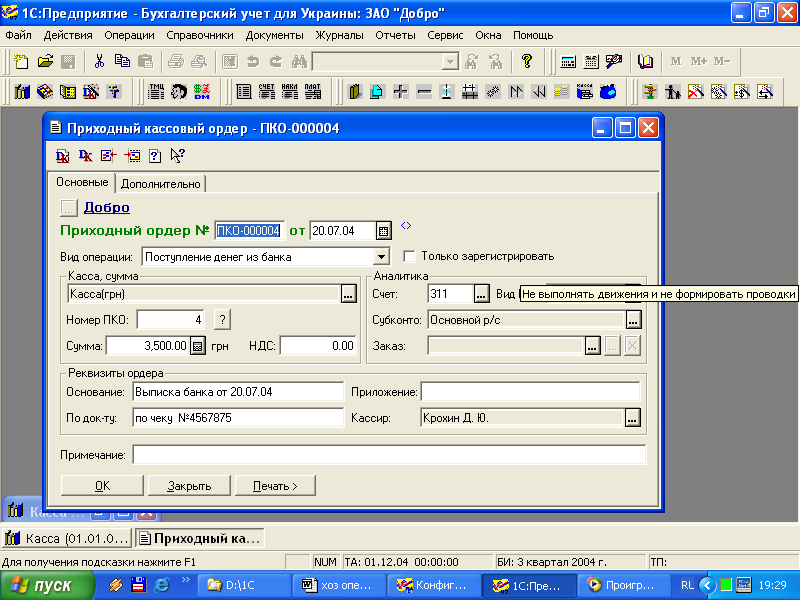Image resolution: width=800 pixels, height=600 pixels.
Task: Click the small button left of Добро
Action: click(68, 208)
